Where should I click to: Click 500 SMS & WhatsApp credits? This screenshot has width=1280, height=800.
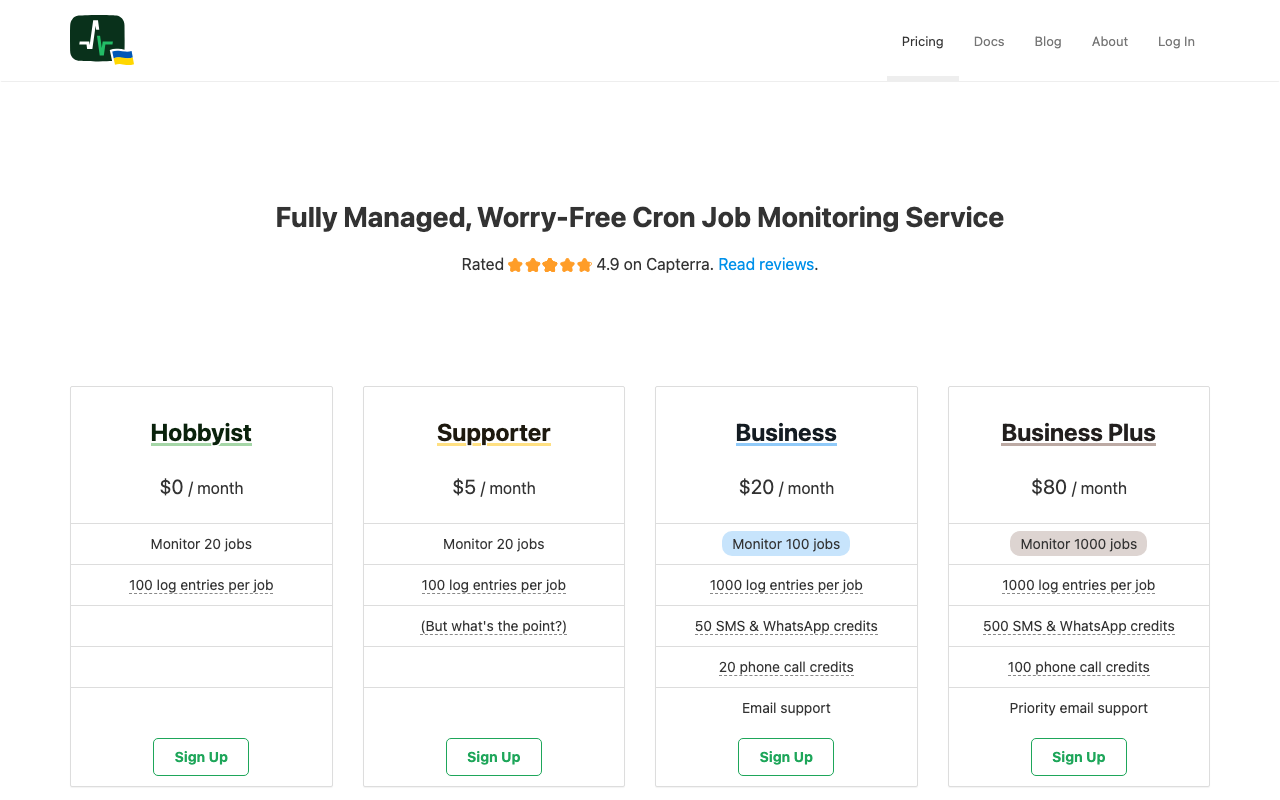(x=1079, y=626)
